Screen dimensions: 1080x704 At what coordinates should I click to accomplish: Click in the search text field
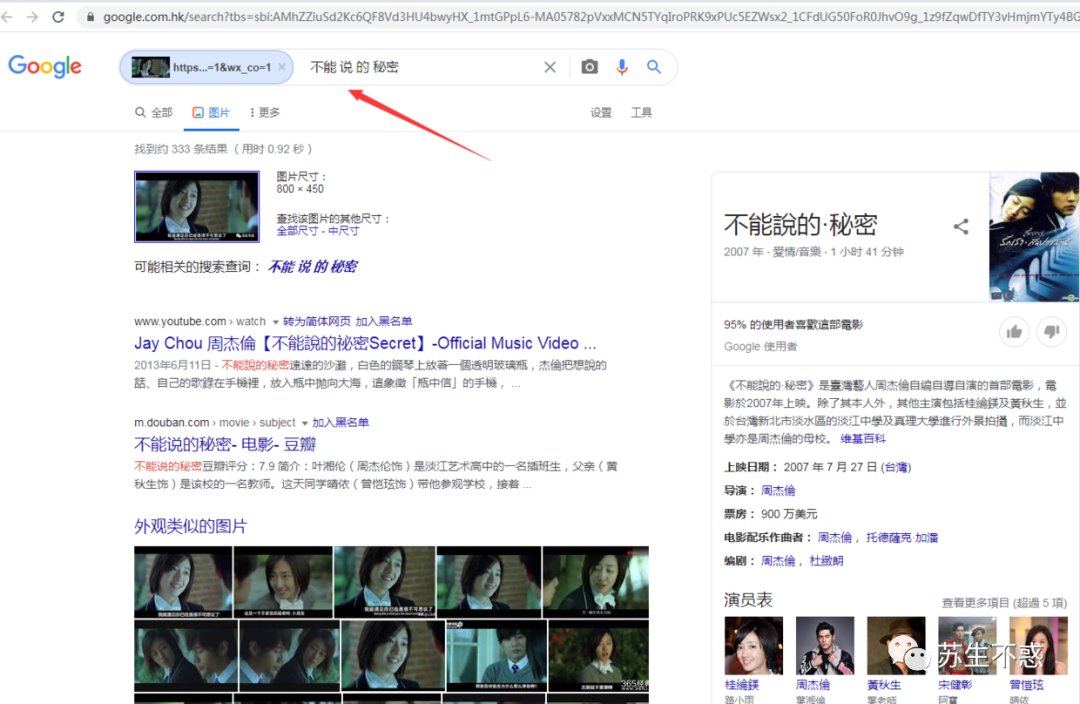420,67
